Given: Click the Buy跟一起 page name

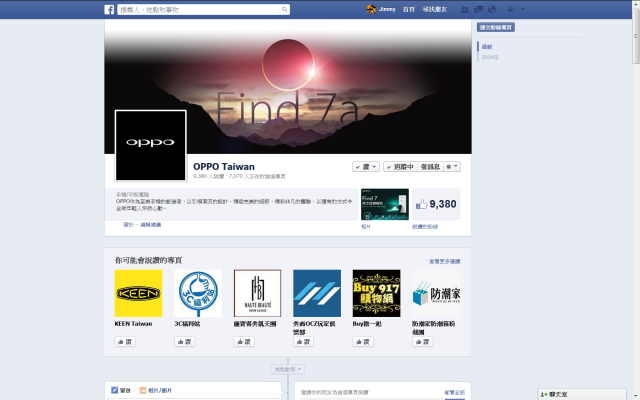Looking at the screenshot, I should [x=367, y=324].
